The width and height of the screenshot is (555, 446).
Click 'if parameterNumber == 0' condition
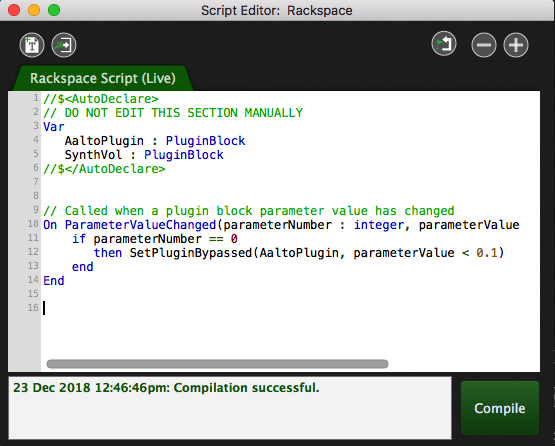[x=155, y=239]
